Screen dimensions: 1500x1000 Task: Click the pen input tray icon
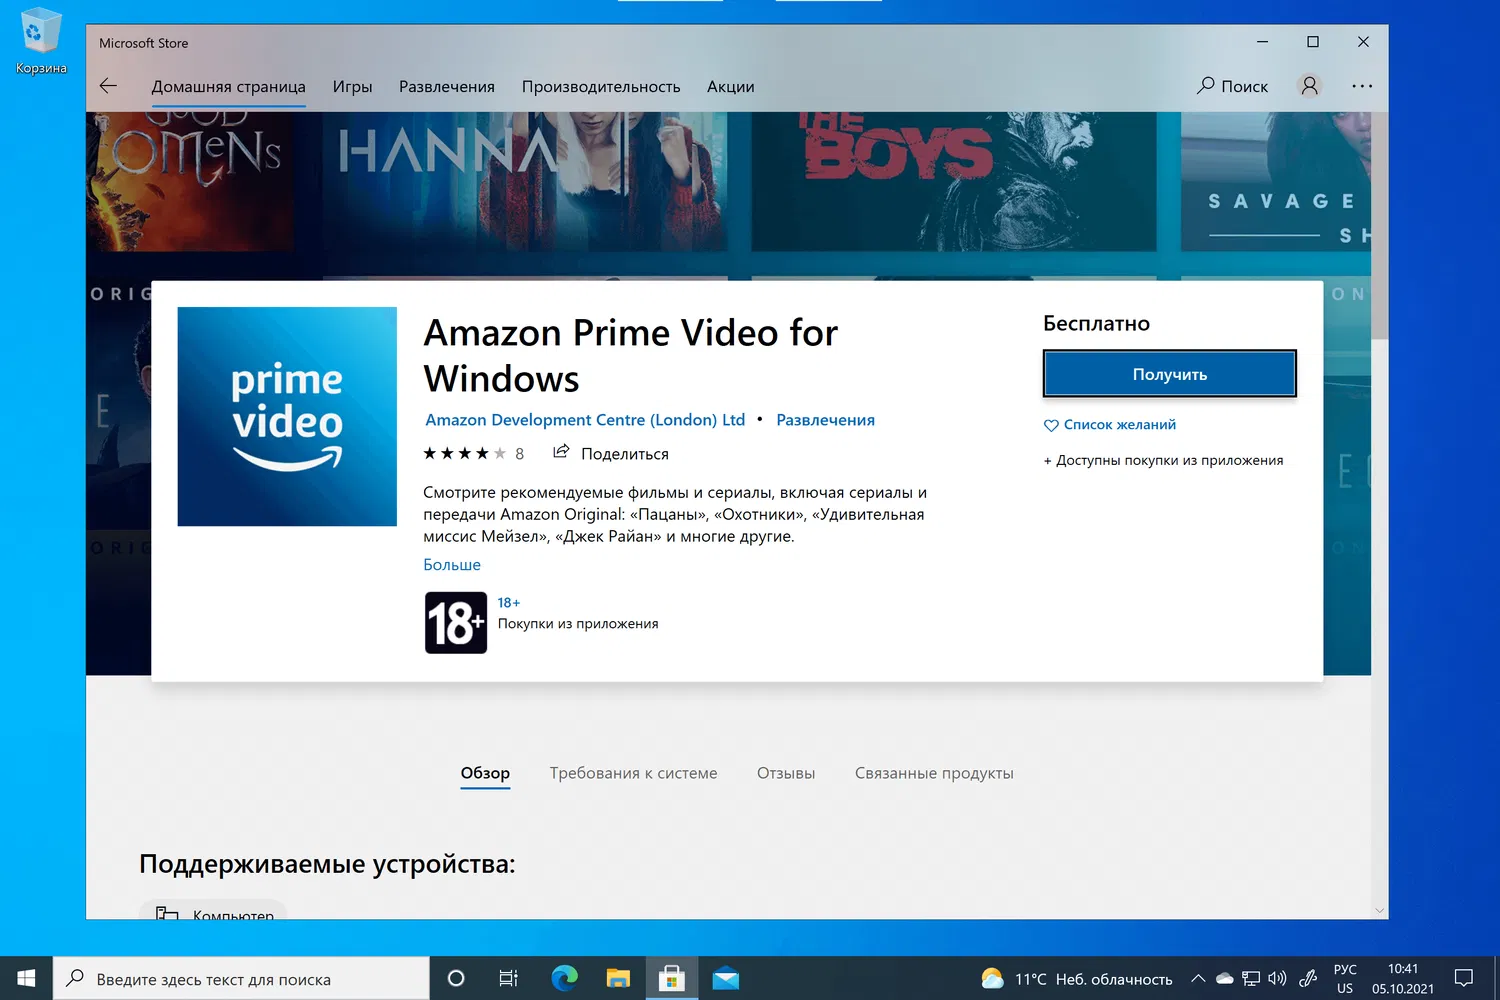tap(1308, 979)
